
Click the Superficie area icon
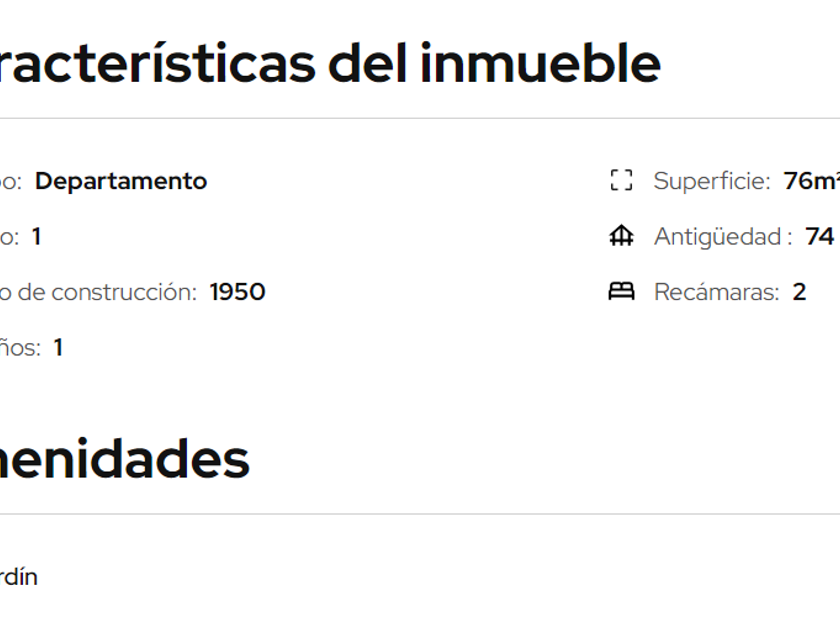pyautogui.click(x=621, y=181)
